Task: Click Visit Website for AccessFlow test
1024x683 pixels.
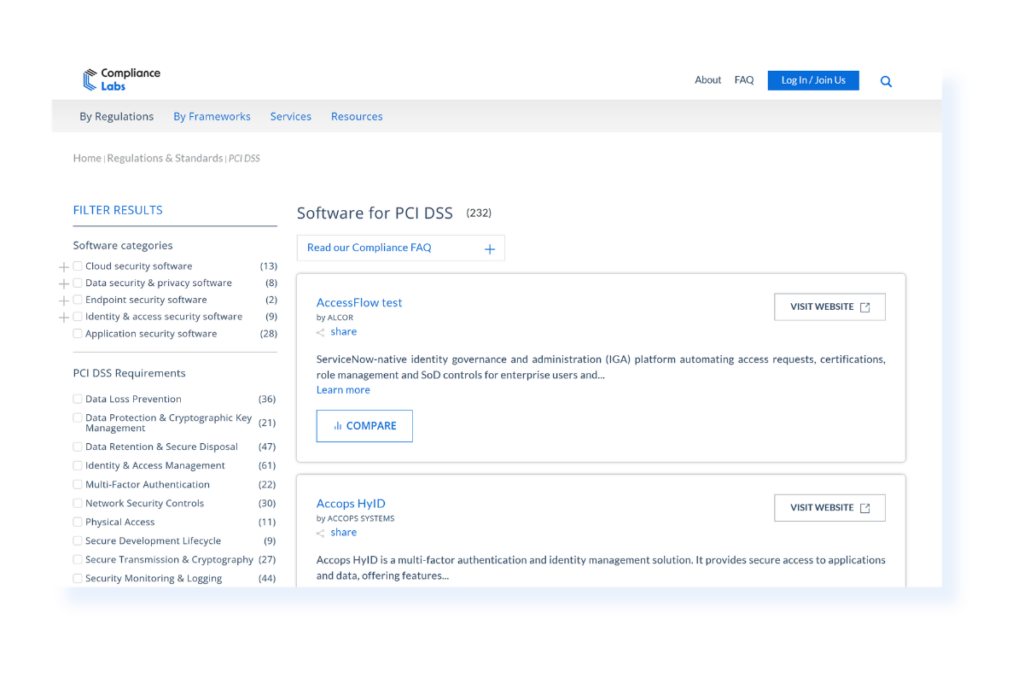Action: point(829,307)
